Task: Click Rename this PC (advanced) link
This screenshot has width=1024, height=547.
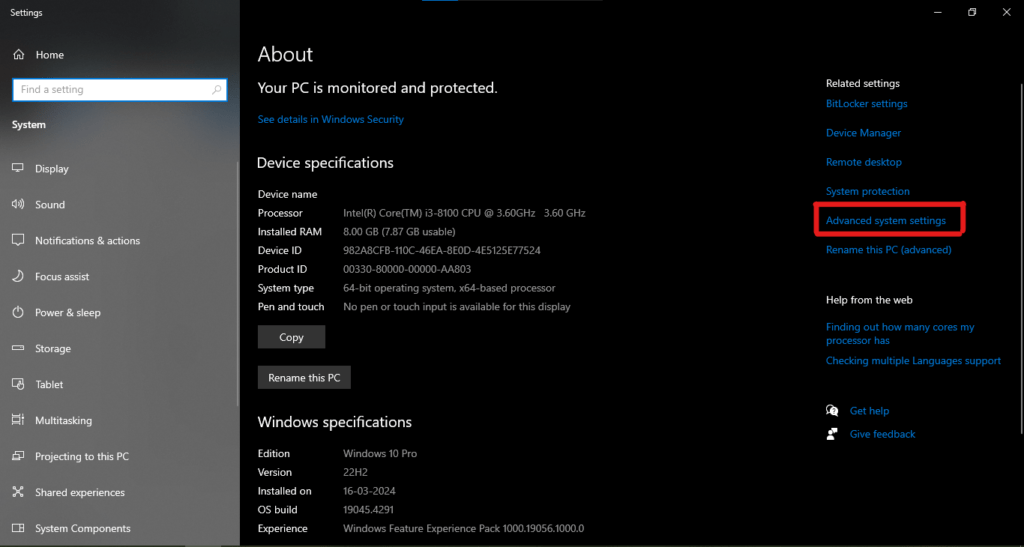Action: click(888, 249)
